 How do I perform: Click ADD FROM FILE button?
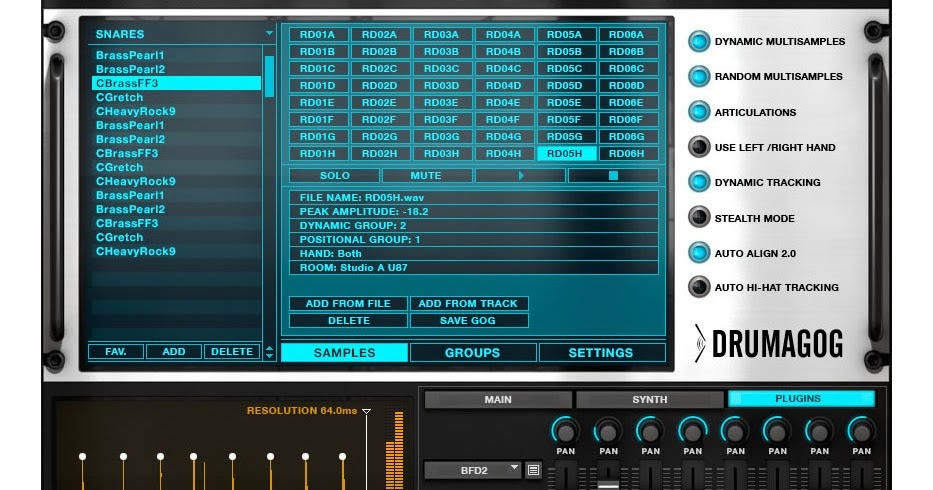pos(348,304)
